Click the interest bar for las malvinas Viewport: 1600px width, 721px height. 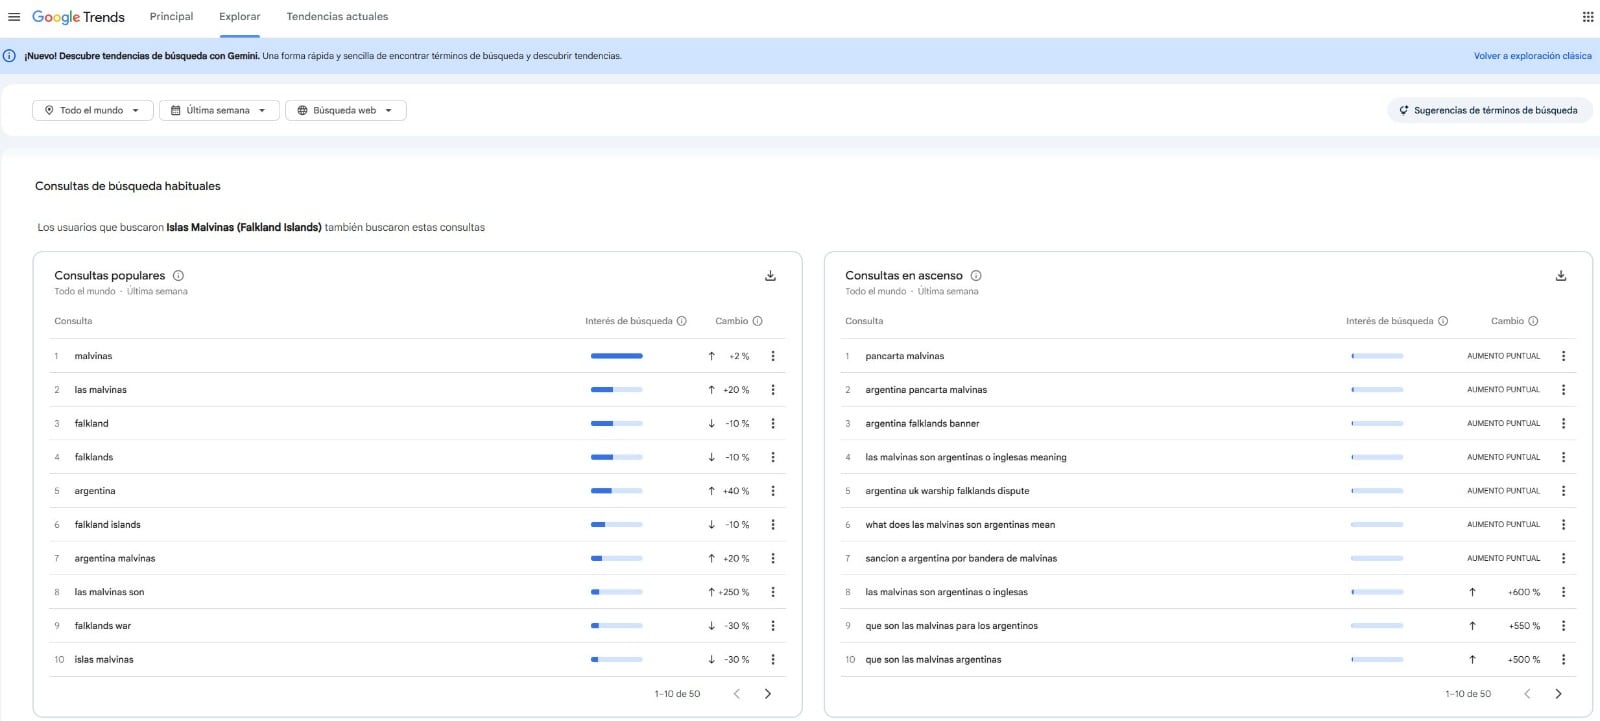[x=616, y=390]
